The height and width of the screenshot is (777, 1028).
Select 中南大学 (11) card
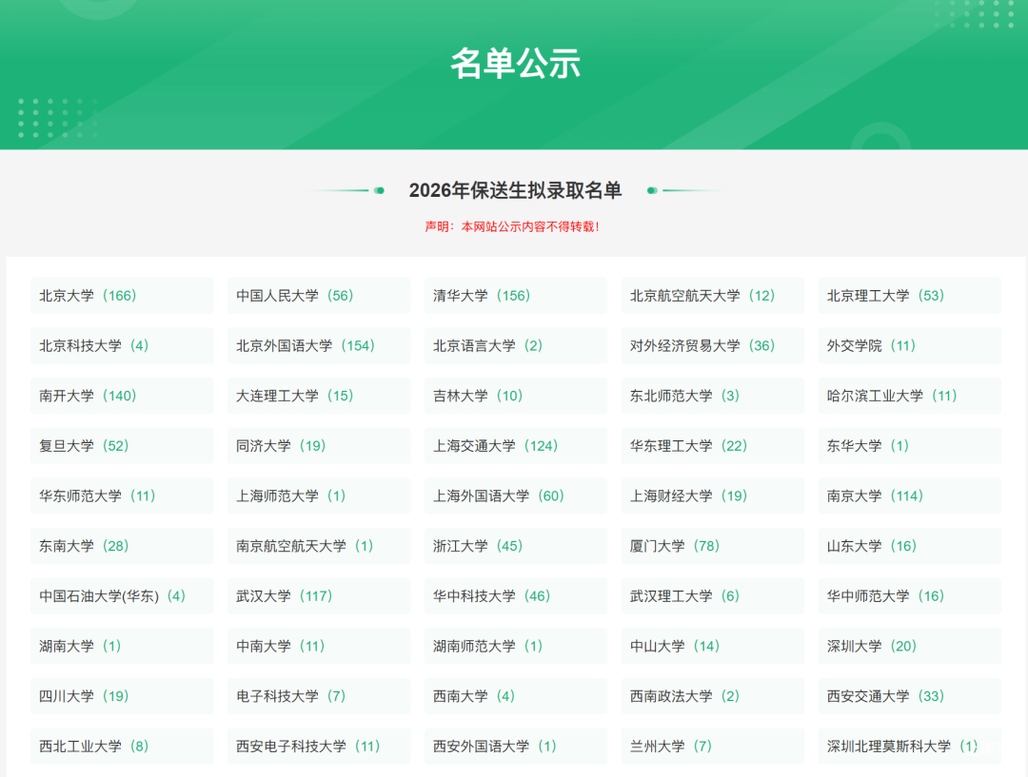pyautogui.click(x=319, y=646)
